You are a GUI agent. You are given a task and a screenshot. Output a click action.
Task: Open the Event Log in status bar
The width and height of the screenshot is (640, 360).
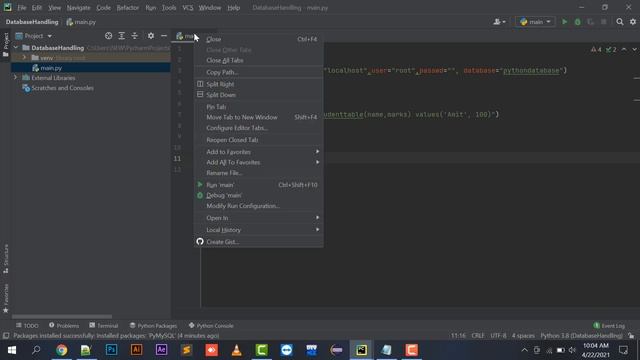click(x=609, y=326)
